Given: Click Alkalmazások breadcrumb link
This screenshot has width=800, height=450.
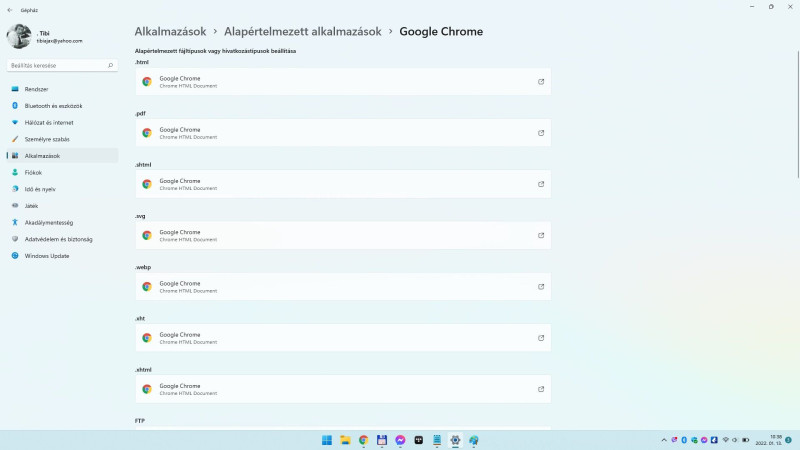Looking at the screenshot, I should coord(170,32).
